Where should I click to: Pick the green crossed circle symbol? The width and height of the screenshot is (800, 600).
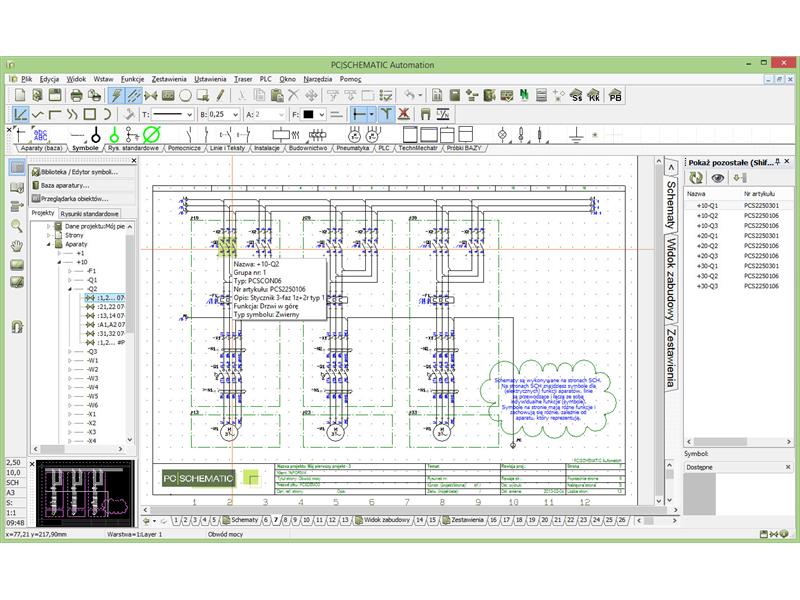click(151, 135)
